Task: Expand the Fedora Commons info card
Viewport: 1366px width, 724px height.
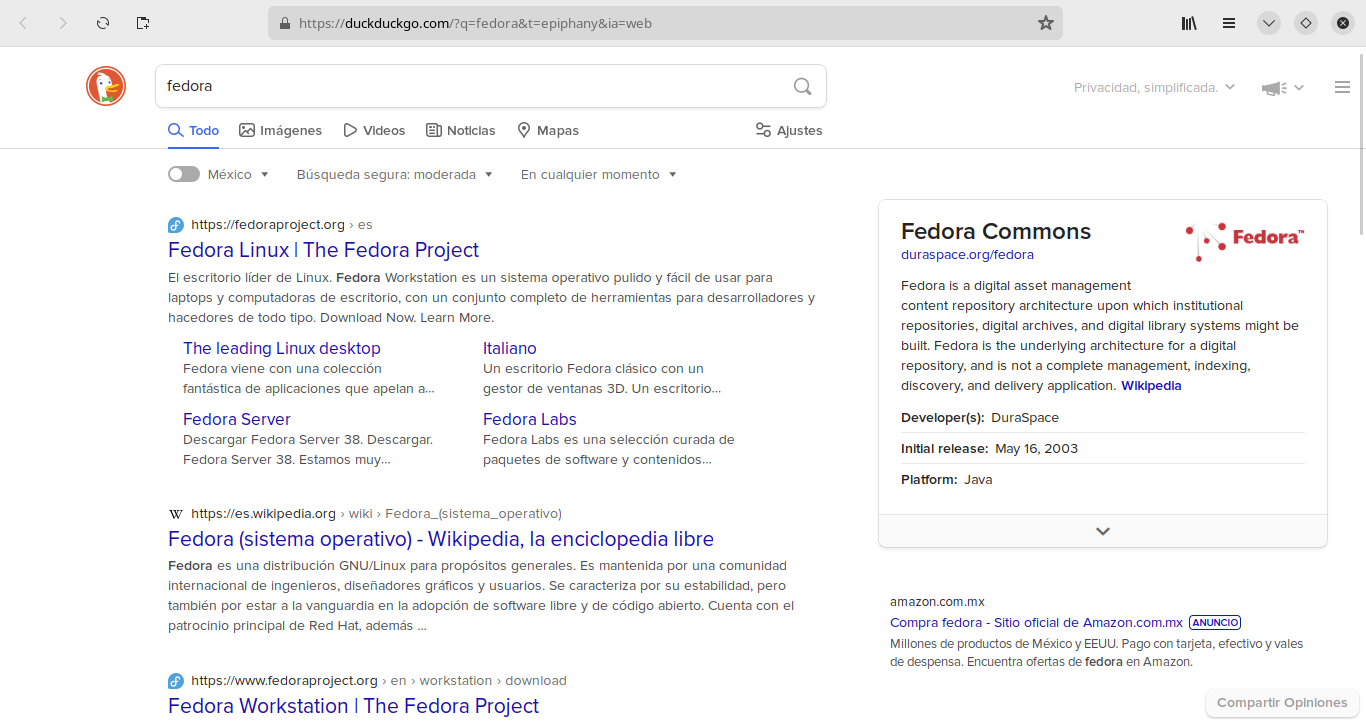Action: click(x=1103, y=531)
